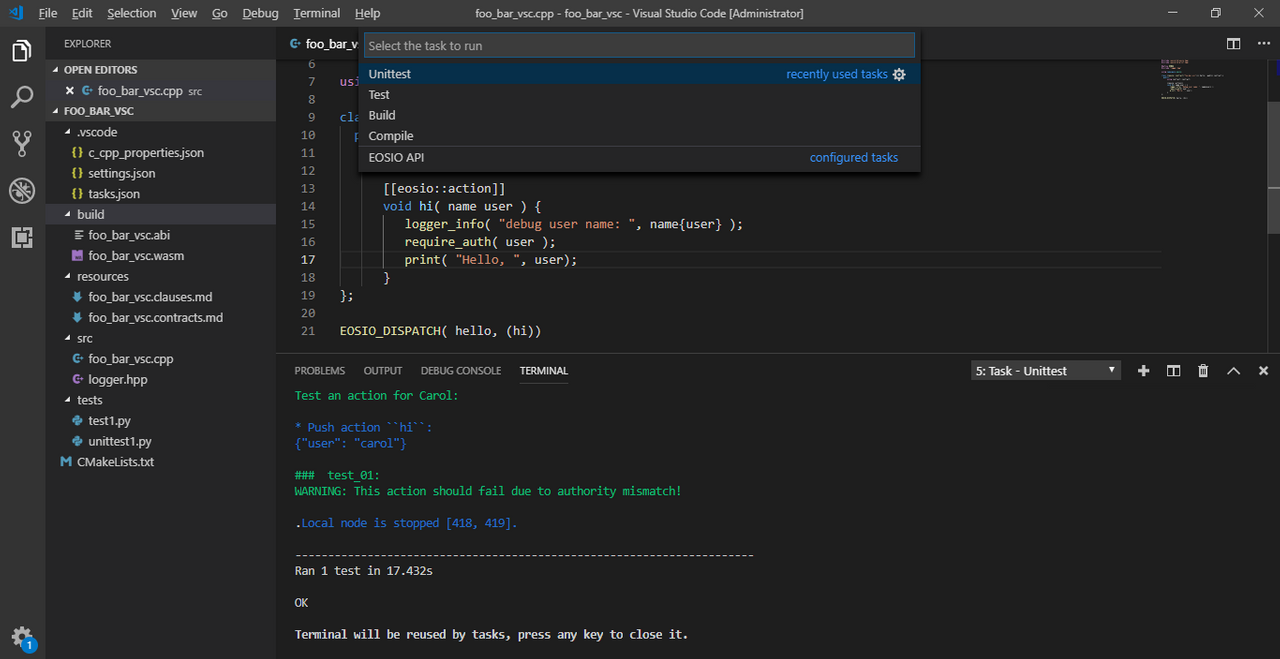The image size is (1280, 659).
Task: Close foo_bar_vsc.cpp in Open Editors
Action: (70, 91)
